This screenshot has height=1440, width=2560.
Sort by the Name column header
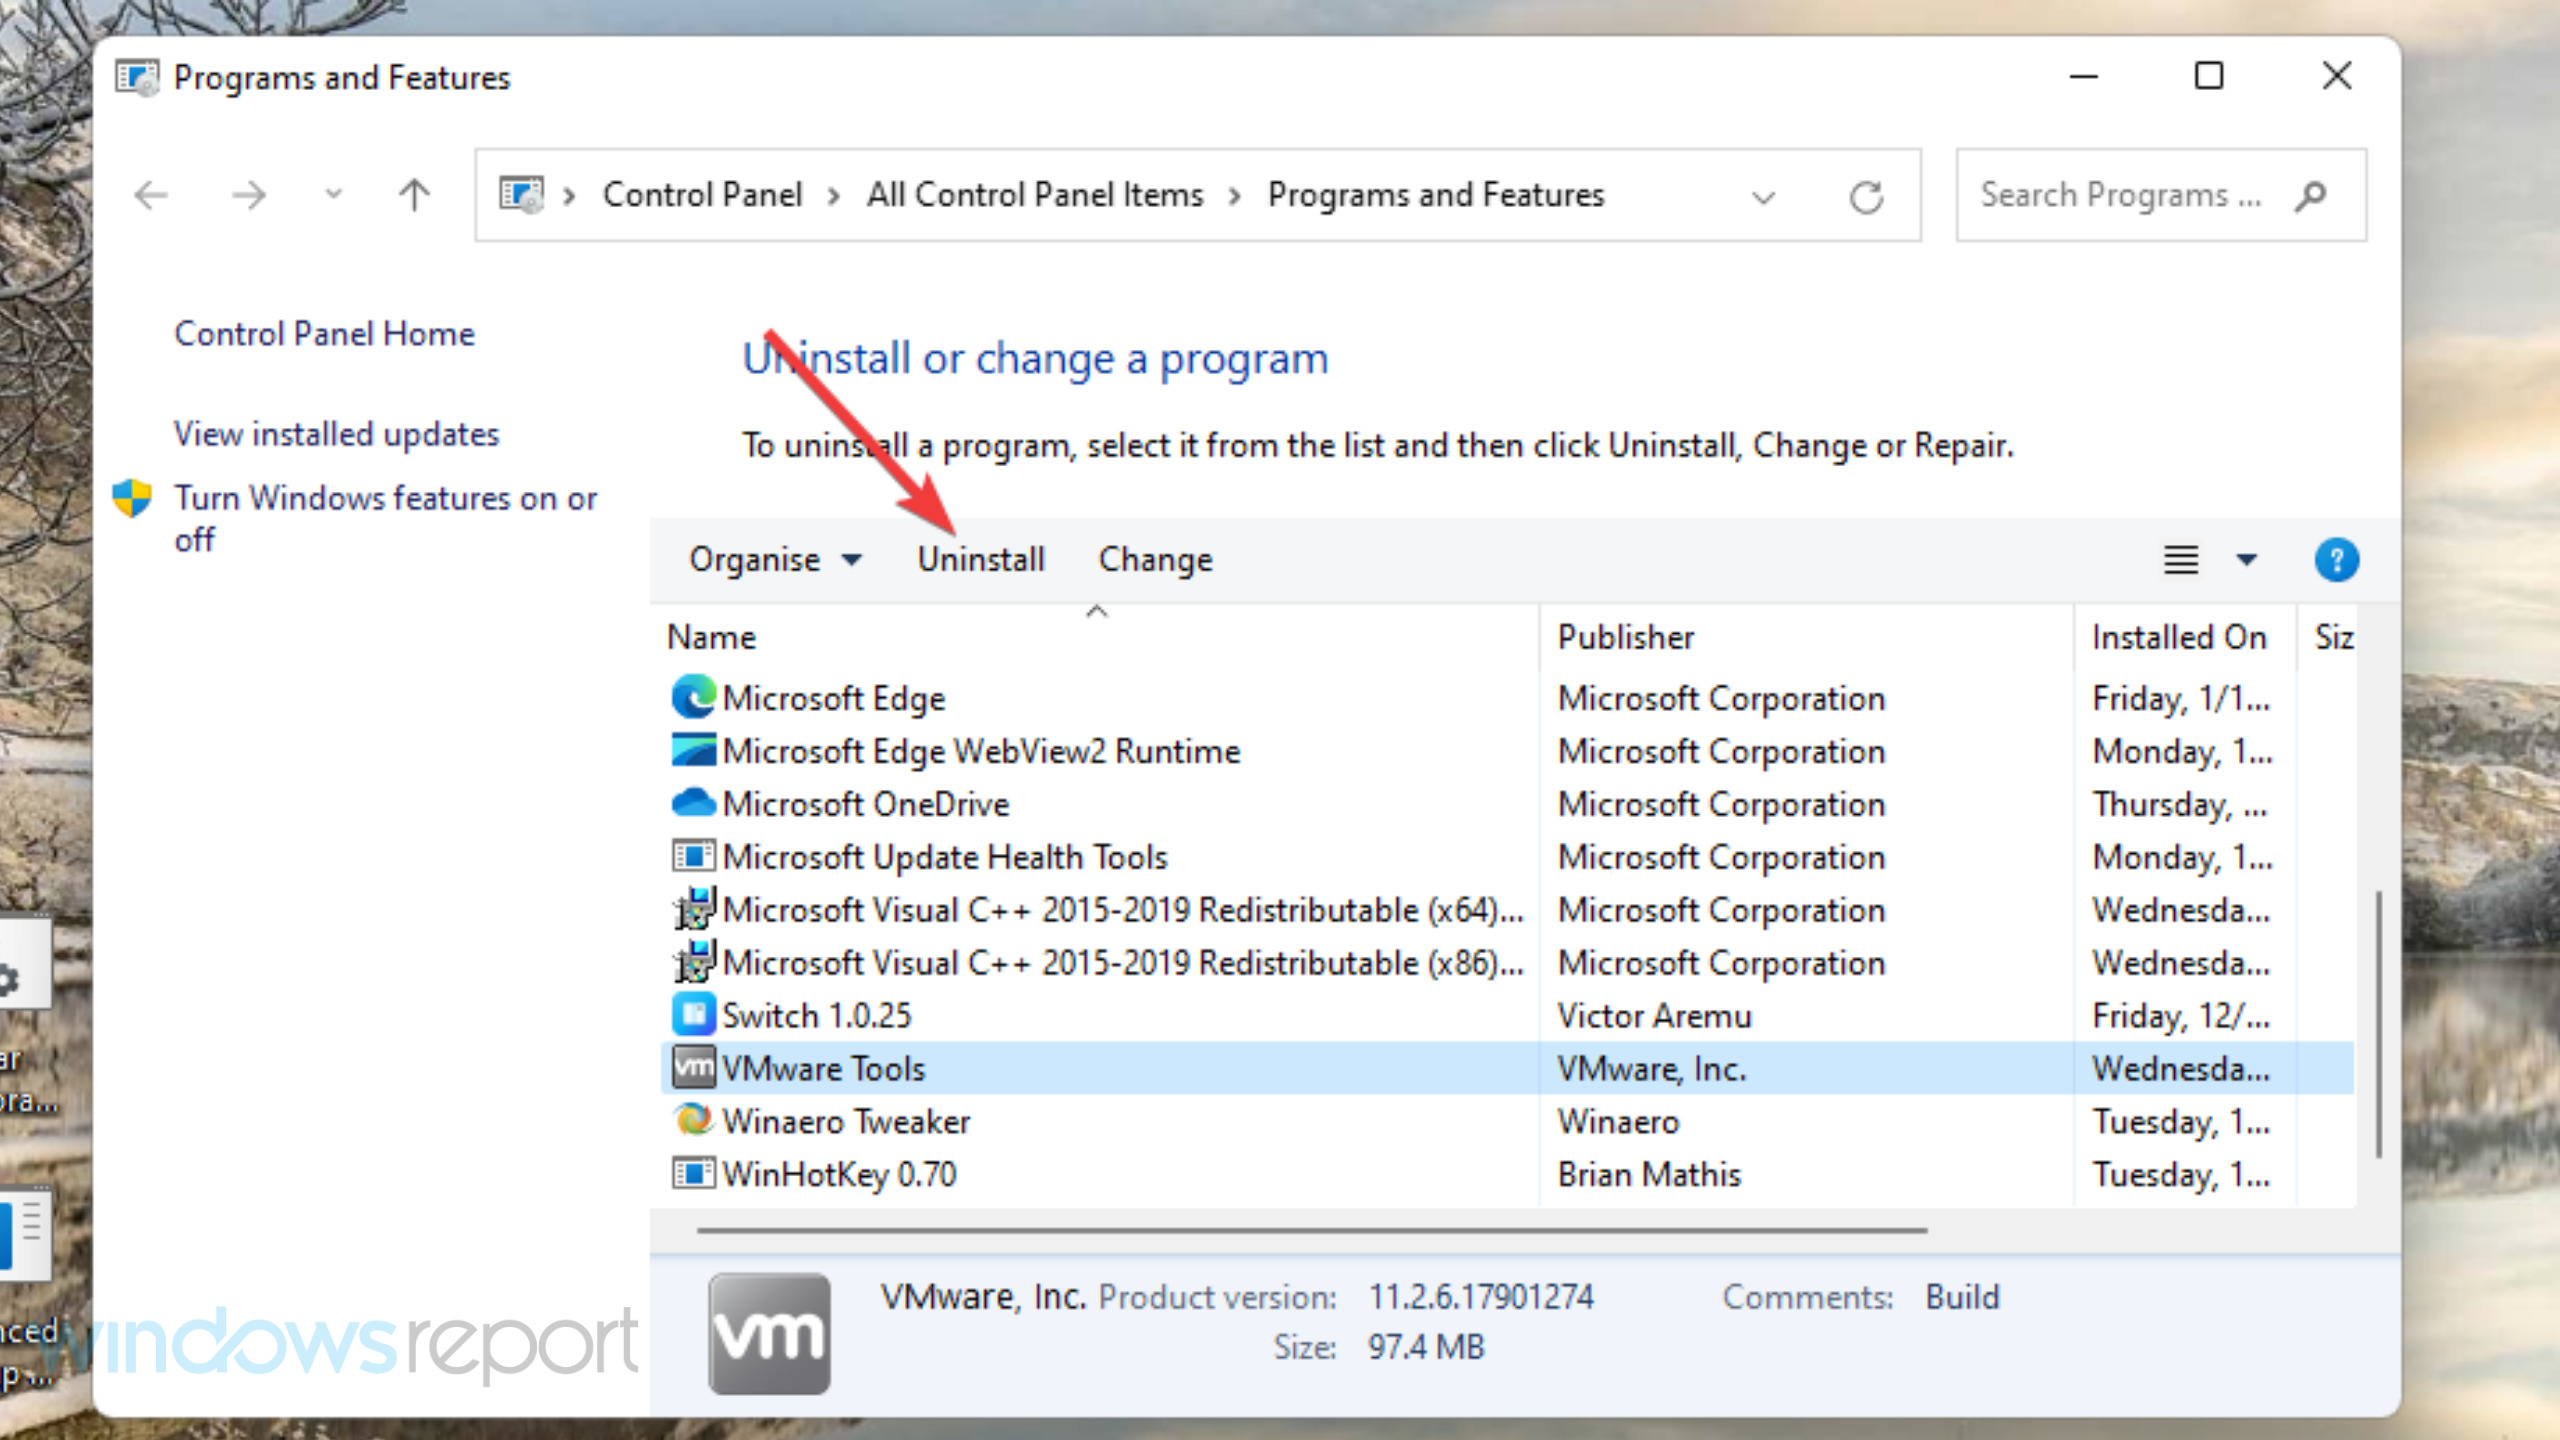[x=1097, y=637]
